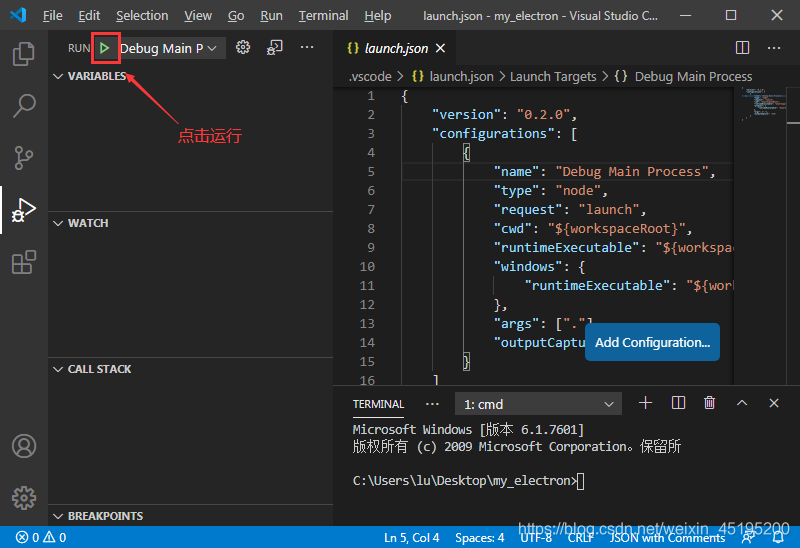Viewport: 800px width, 548px height.
Task: Open the terminal selector 1: cmd dropdown
Action: tap(538, 404)
